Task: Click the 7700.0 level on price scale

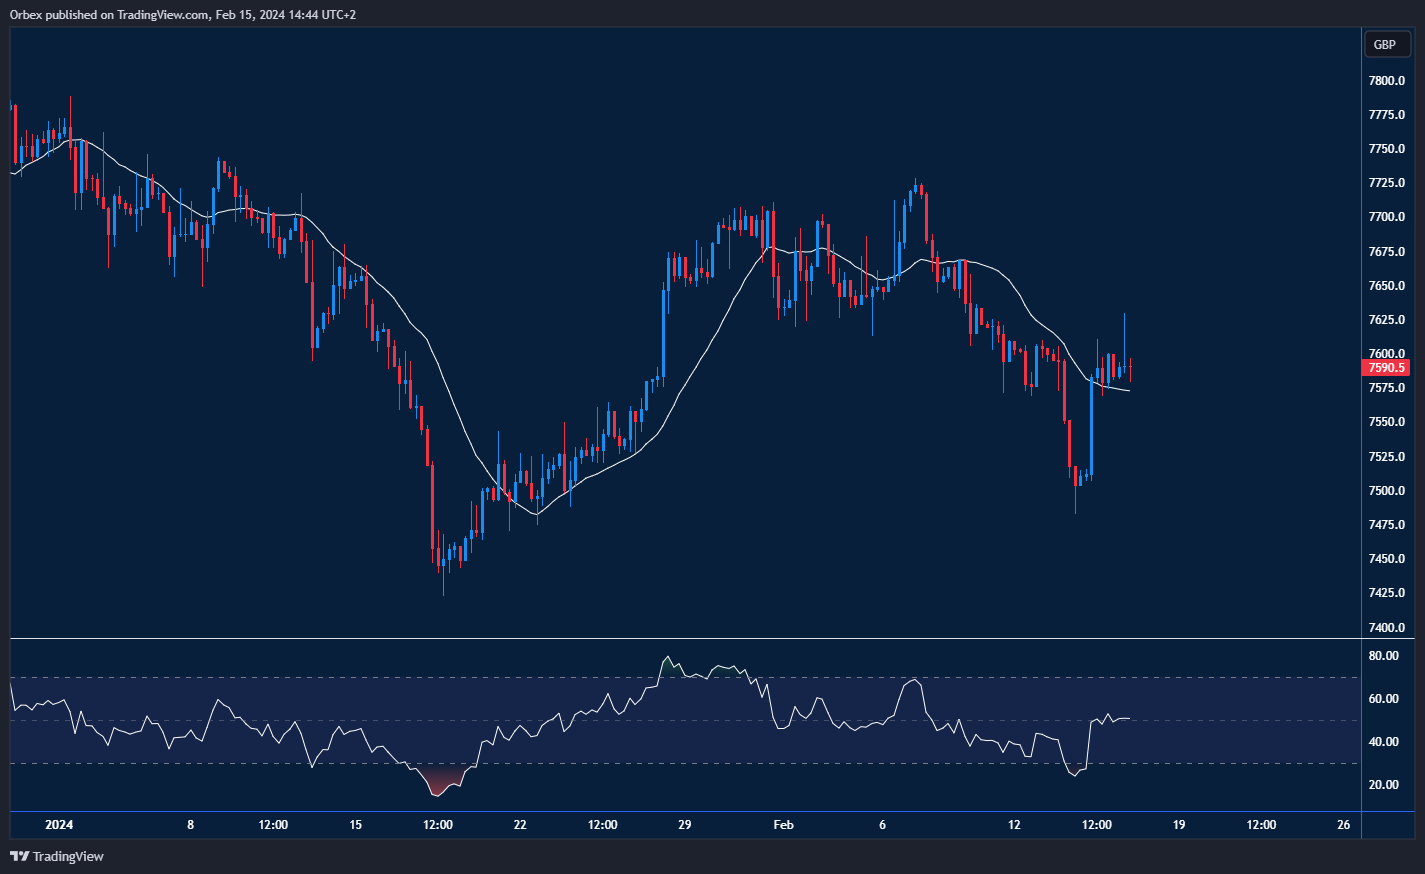Action: coord(1386,217)
